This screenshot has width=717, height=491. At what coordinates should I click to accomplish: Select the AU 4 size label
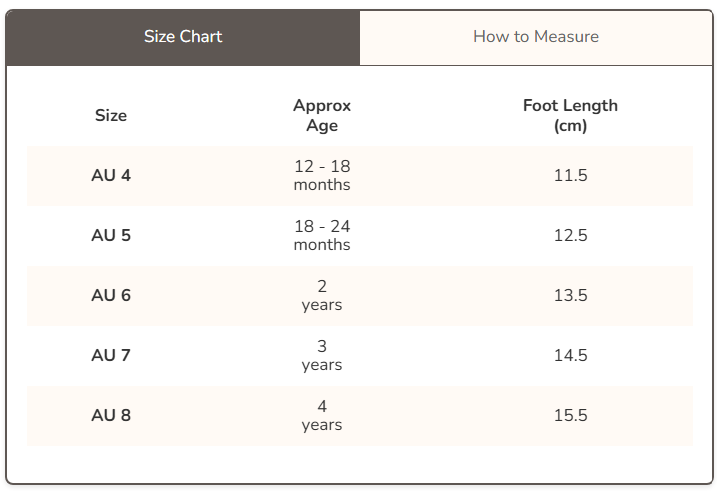[x=111, y=176]
